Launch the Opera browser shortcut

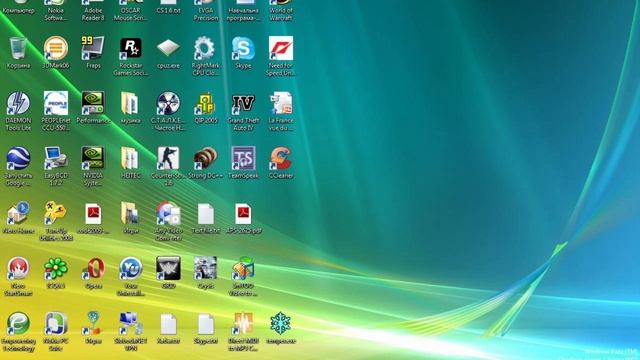tap(93, 269)
